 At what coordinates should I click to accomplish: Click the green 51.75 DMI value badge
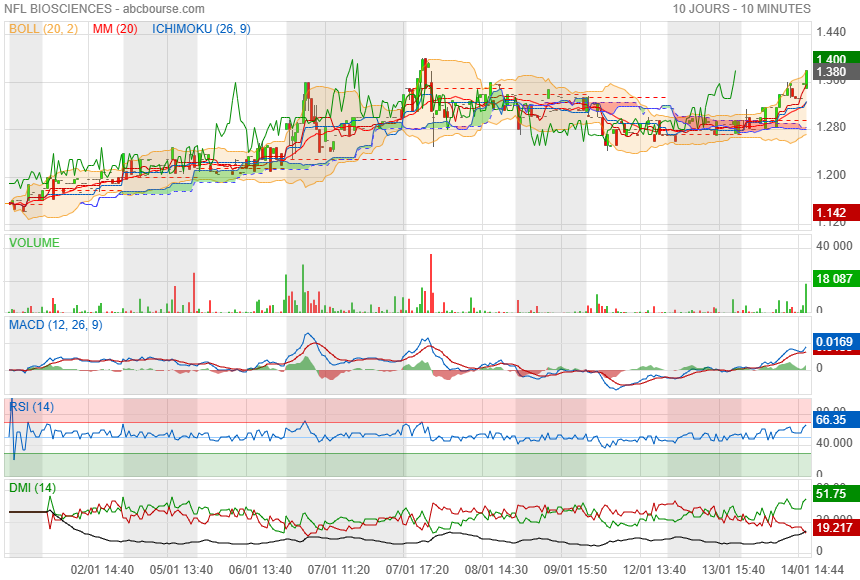pos(830,494)
